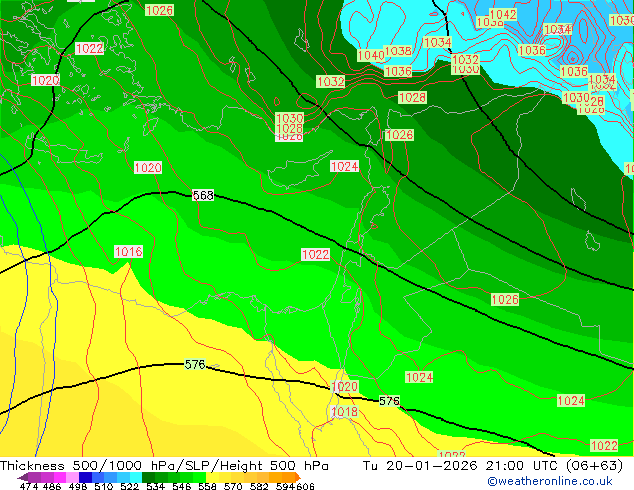Click the legend value 606
The image size is (634, 490).
(305, 486)
